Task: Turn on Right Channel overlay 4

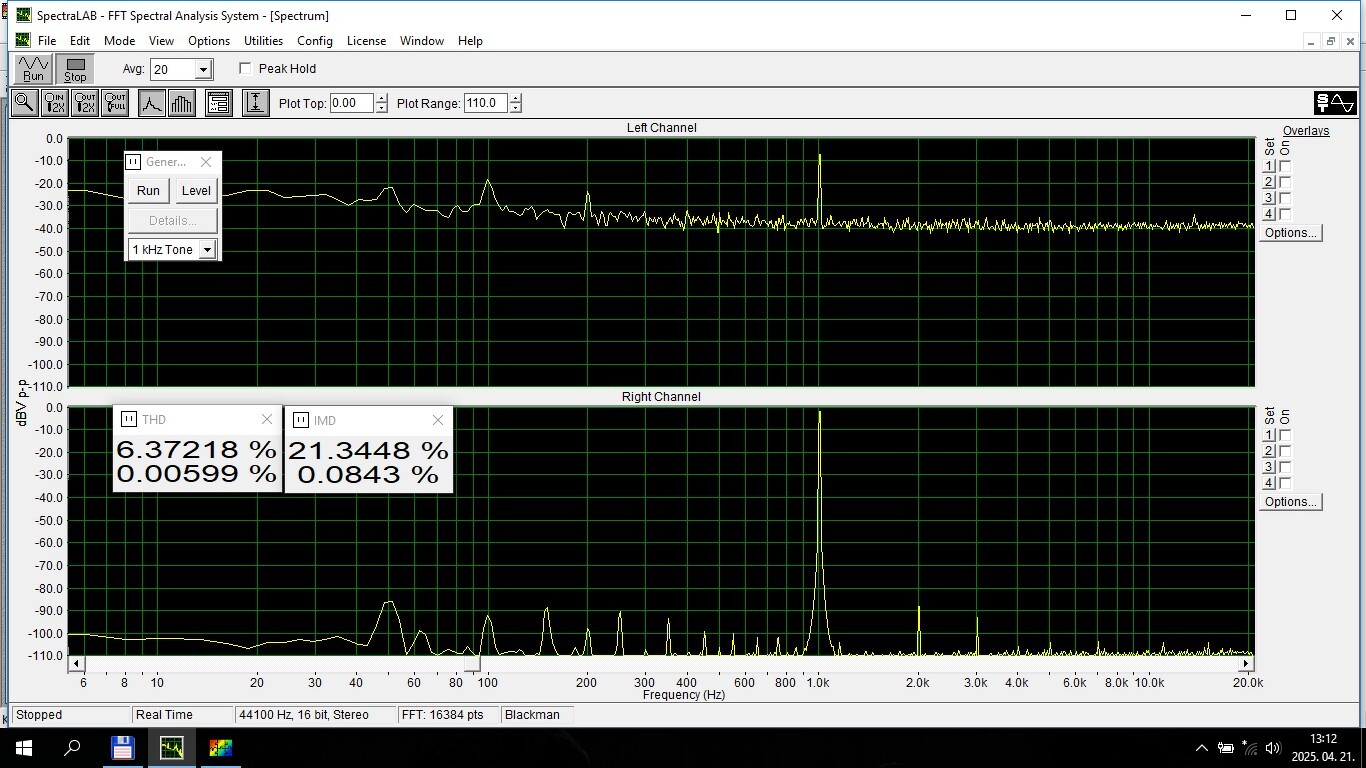Action: (x=1285, y=483)
